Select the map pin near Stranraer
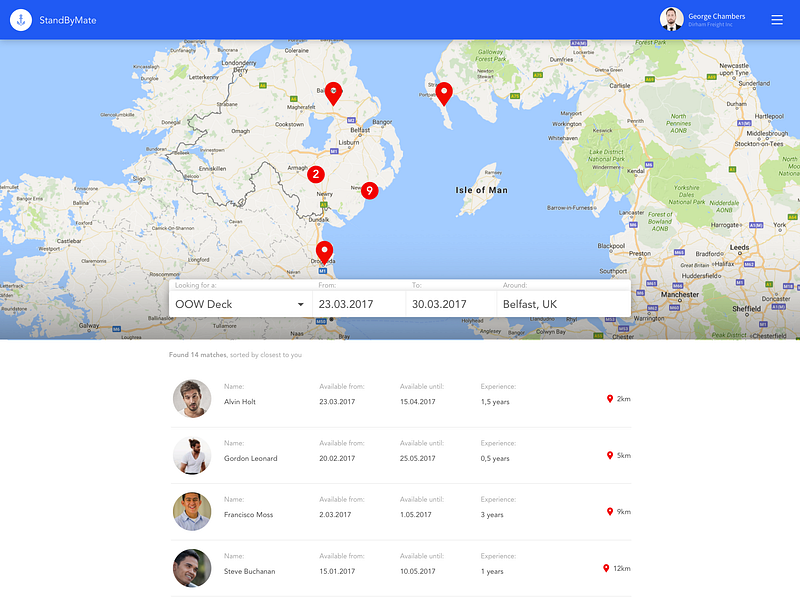 [444, 94]
